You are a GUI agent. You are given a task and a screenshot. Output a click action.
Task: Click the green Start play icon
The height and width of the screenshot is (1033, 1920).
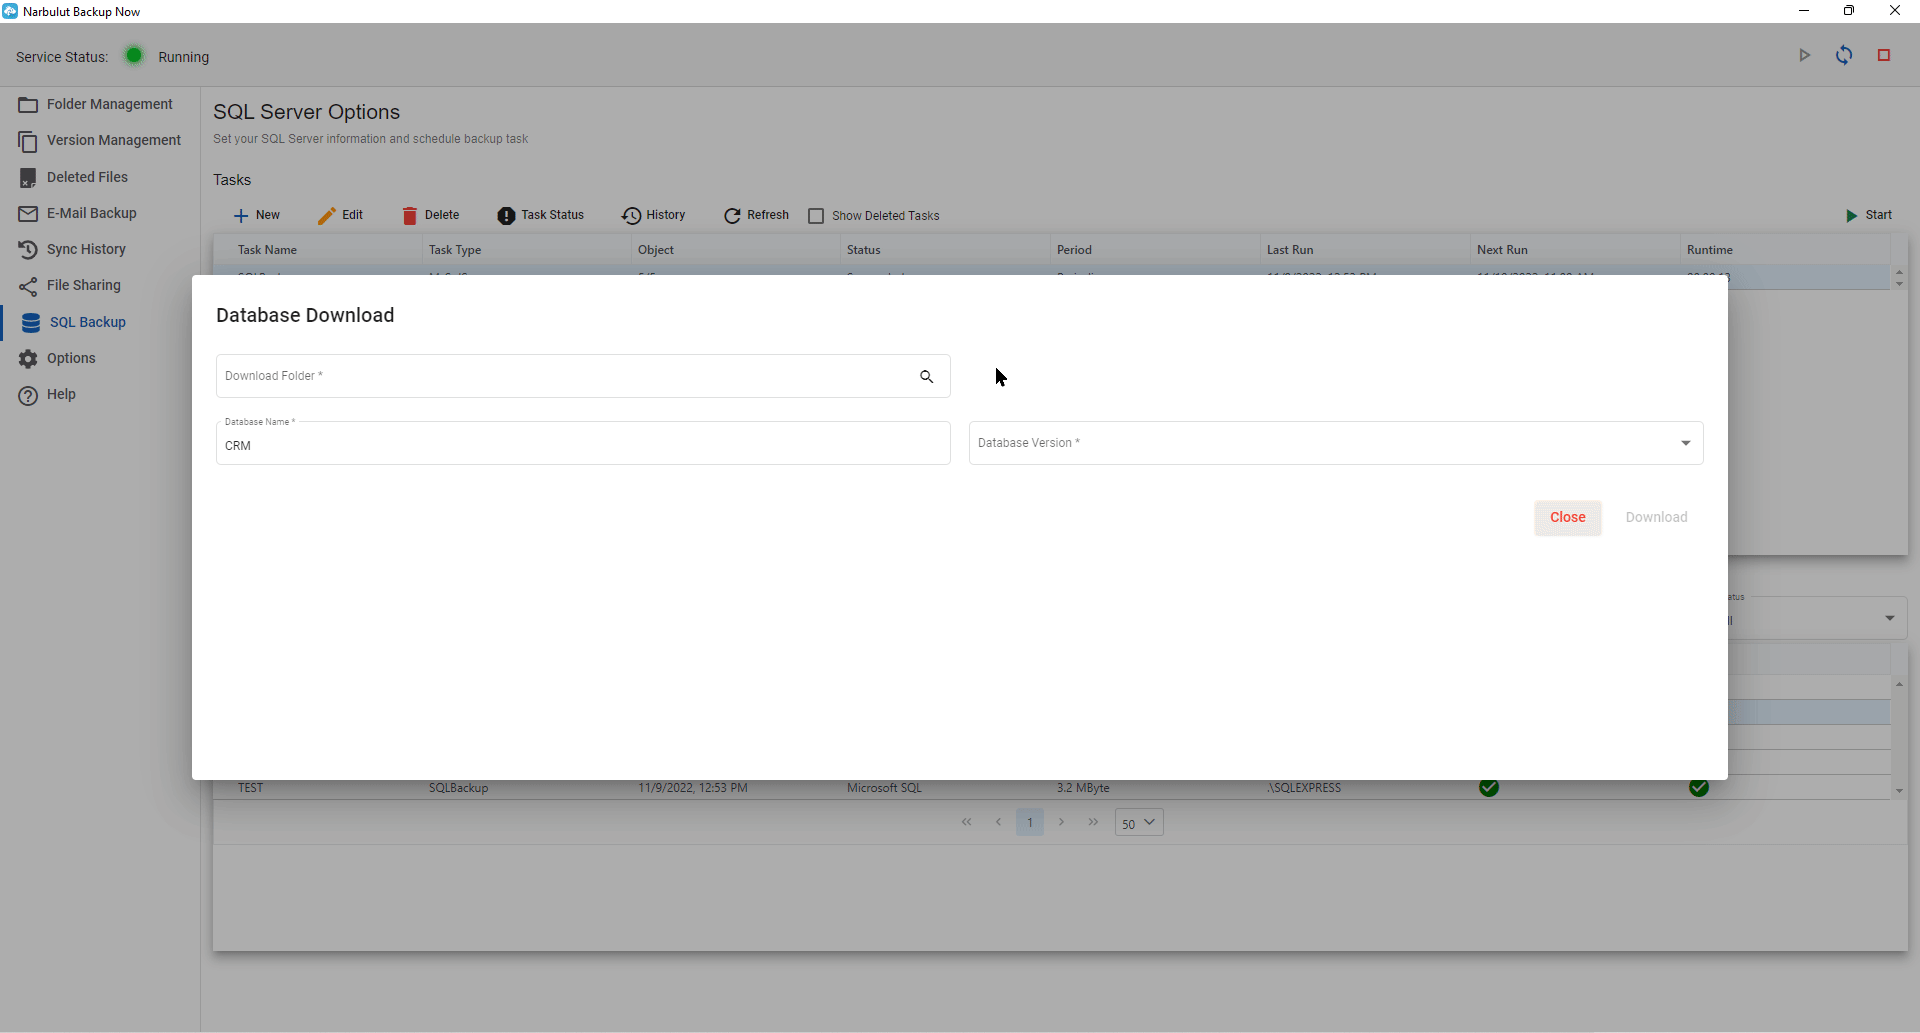(1851, 216)
